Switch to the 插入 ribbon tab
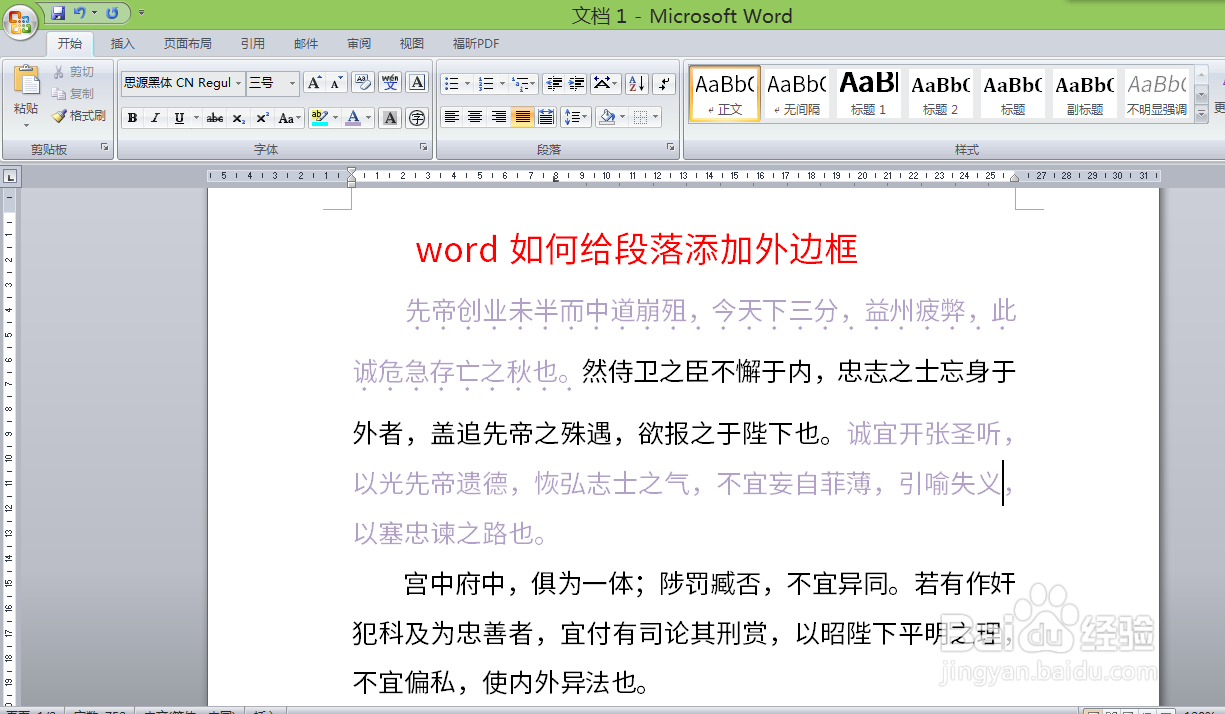Image resolution: width=1225 pixels, height=714 pixels. (x=123, y=43)
